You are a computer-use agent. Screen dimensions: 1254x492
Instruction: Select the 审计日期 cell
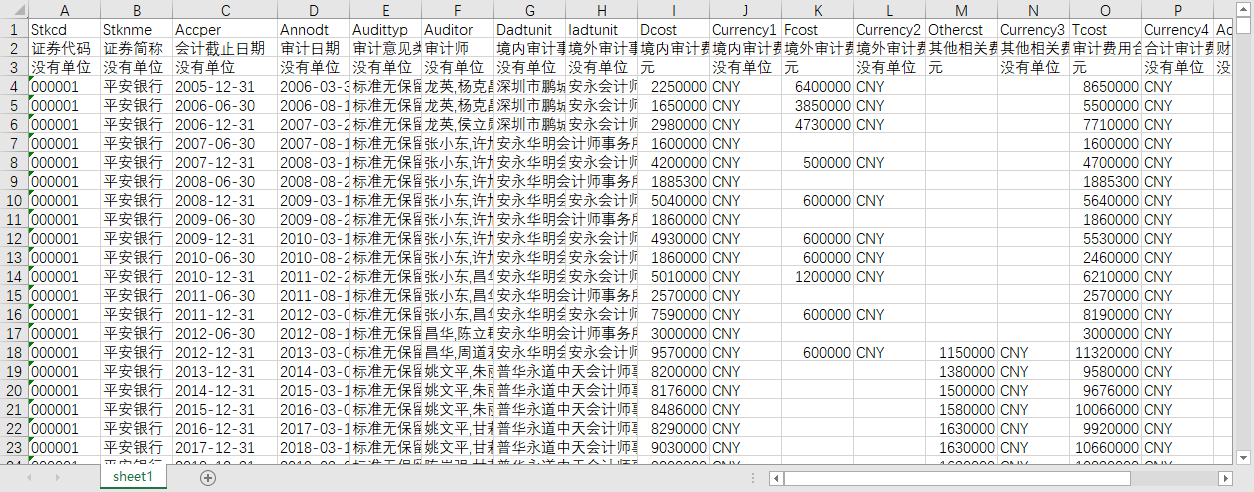click(313, 48)
